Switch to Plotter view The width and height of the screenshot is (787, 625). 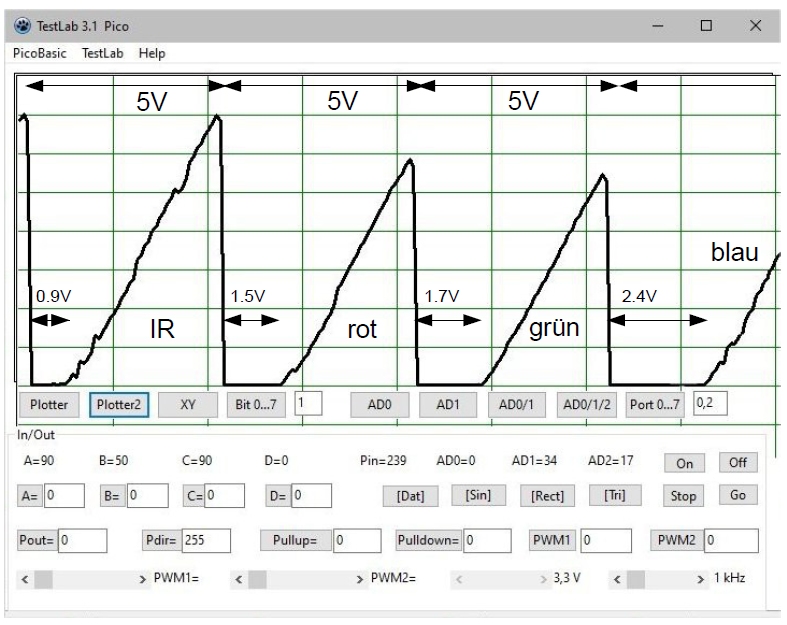[48, 404]
